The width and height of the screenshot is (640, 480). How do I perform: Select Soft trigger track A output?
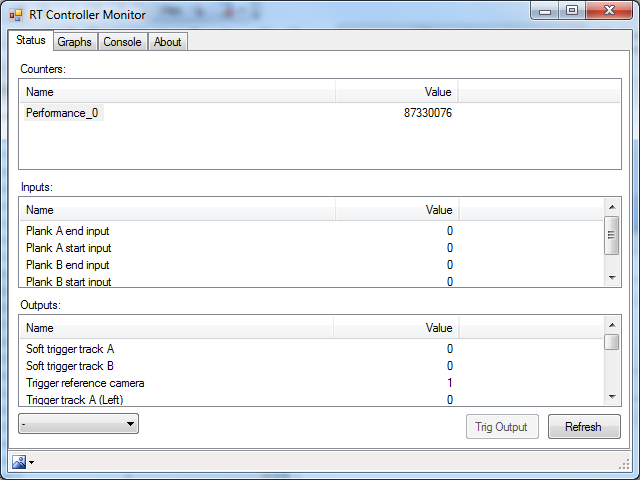(69, 349)
